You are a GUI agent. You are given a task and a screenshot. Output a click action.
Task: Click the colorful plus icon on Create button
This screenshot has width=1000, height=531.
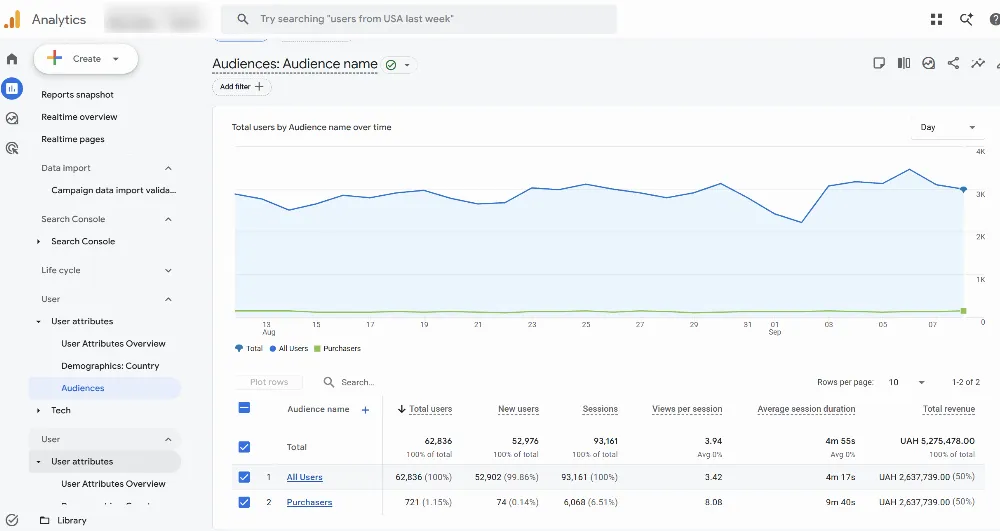click(x=55, y=58)
